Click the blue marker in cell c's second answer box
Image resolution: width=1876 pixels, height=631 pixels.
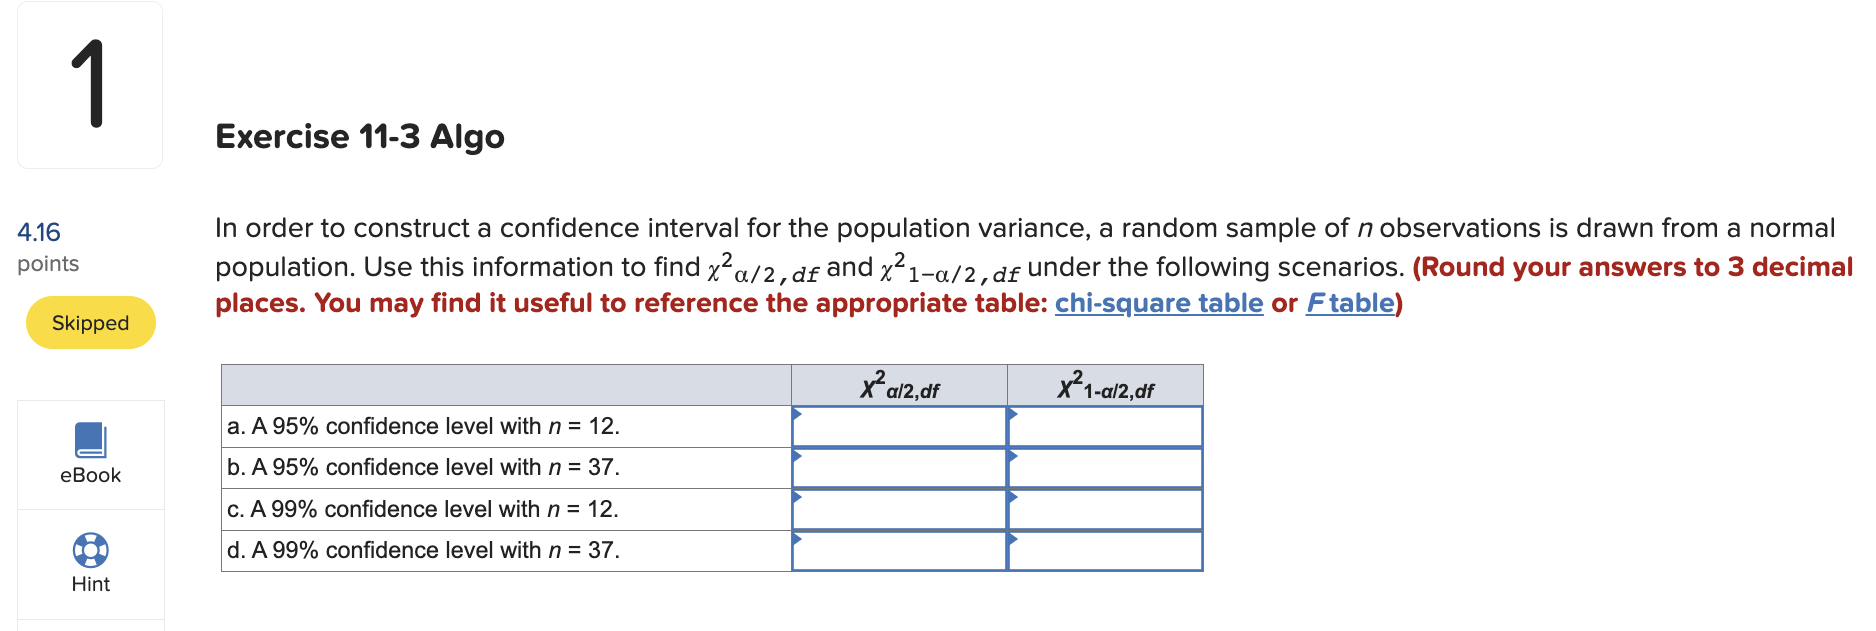1015,496
